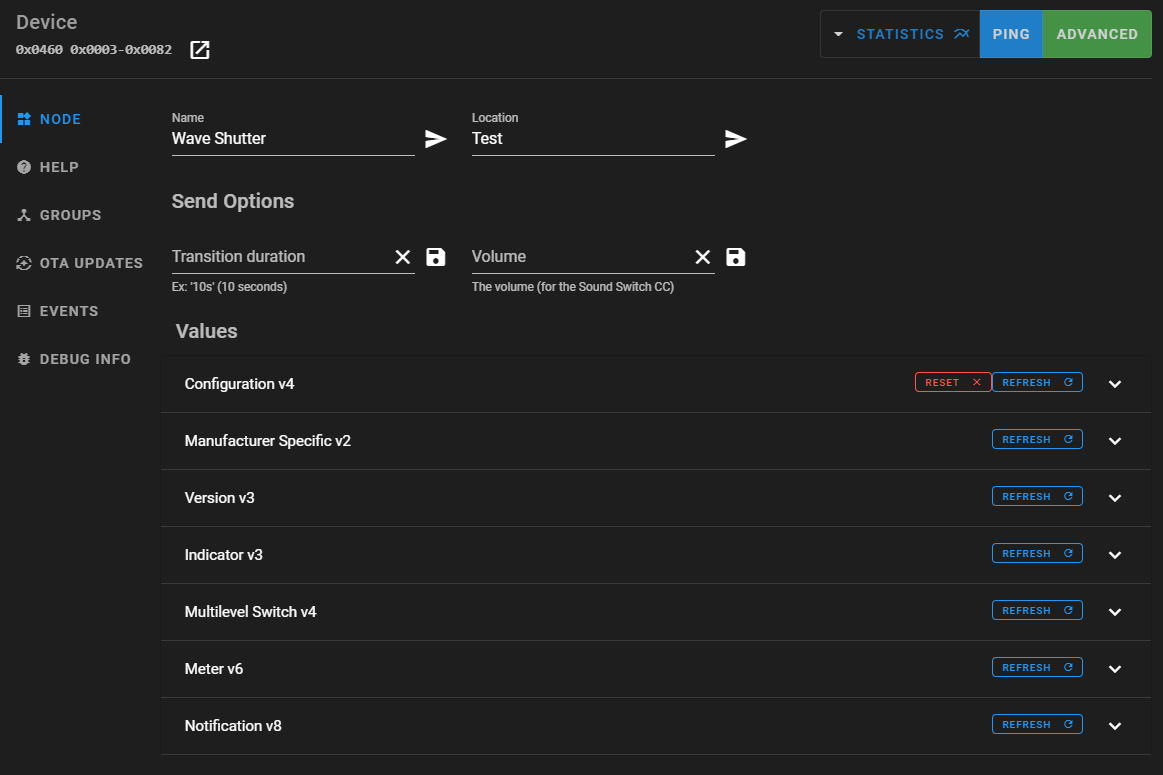Clear the Volume field
This screenshot has width=1163, height=775.
click(703, 257)
